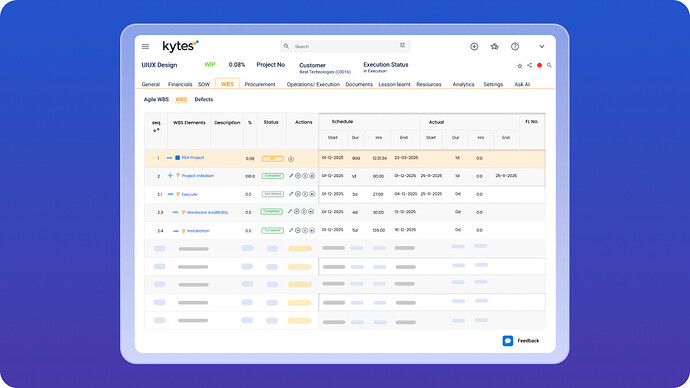Click the play icon in Hardware Availability row
690x388 pixels.
311,212
